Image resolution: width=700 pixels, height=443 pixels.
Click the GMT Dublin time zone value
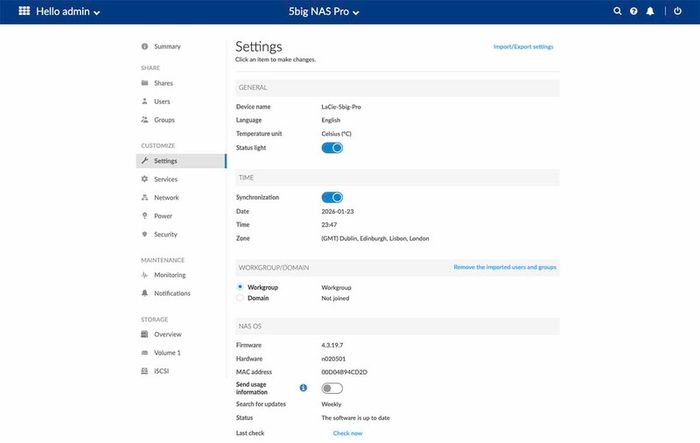pos(375,238)
